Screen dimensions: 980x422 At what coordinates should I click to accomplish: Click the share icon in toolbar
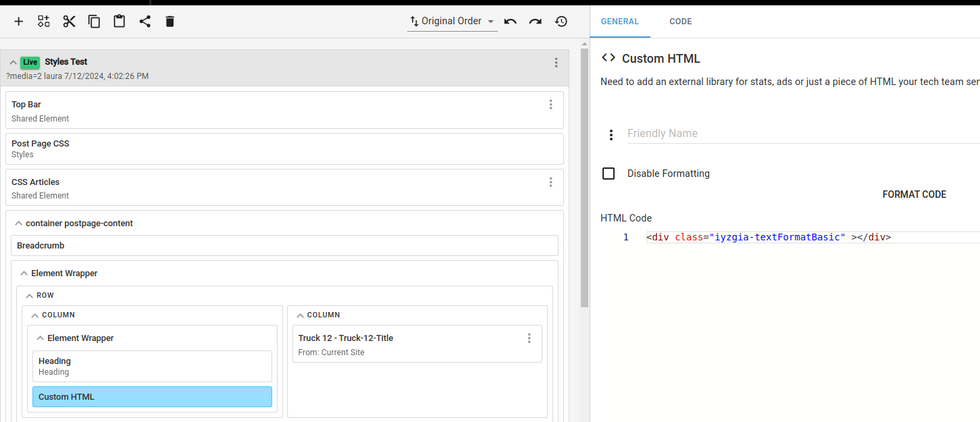[x=145, y=21]
